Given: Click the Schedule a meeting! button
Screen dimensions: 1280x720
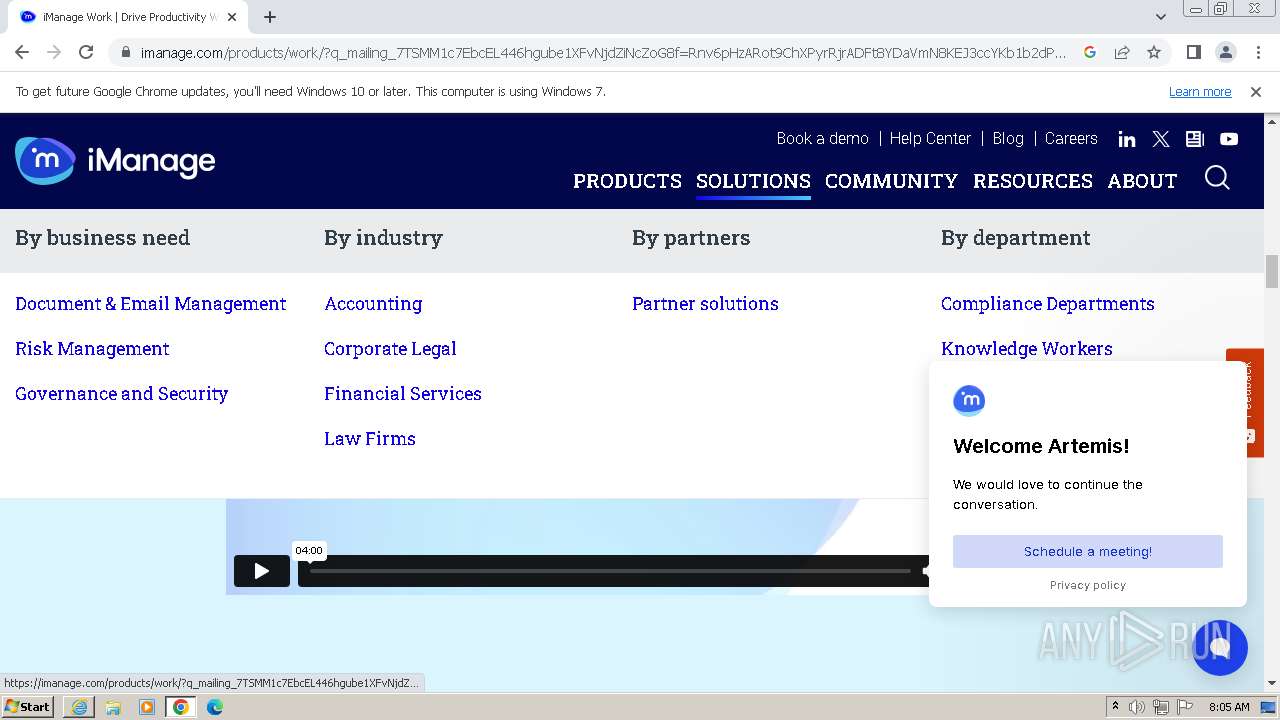Looking at the screenshot, I should pyautogui.click(x=1088, y=552).
